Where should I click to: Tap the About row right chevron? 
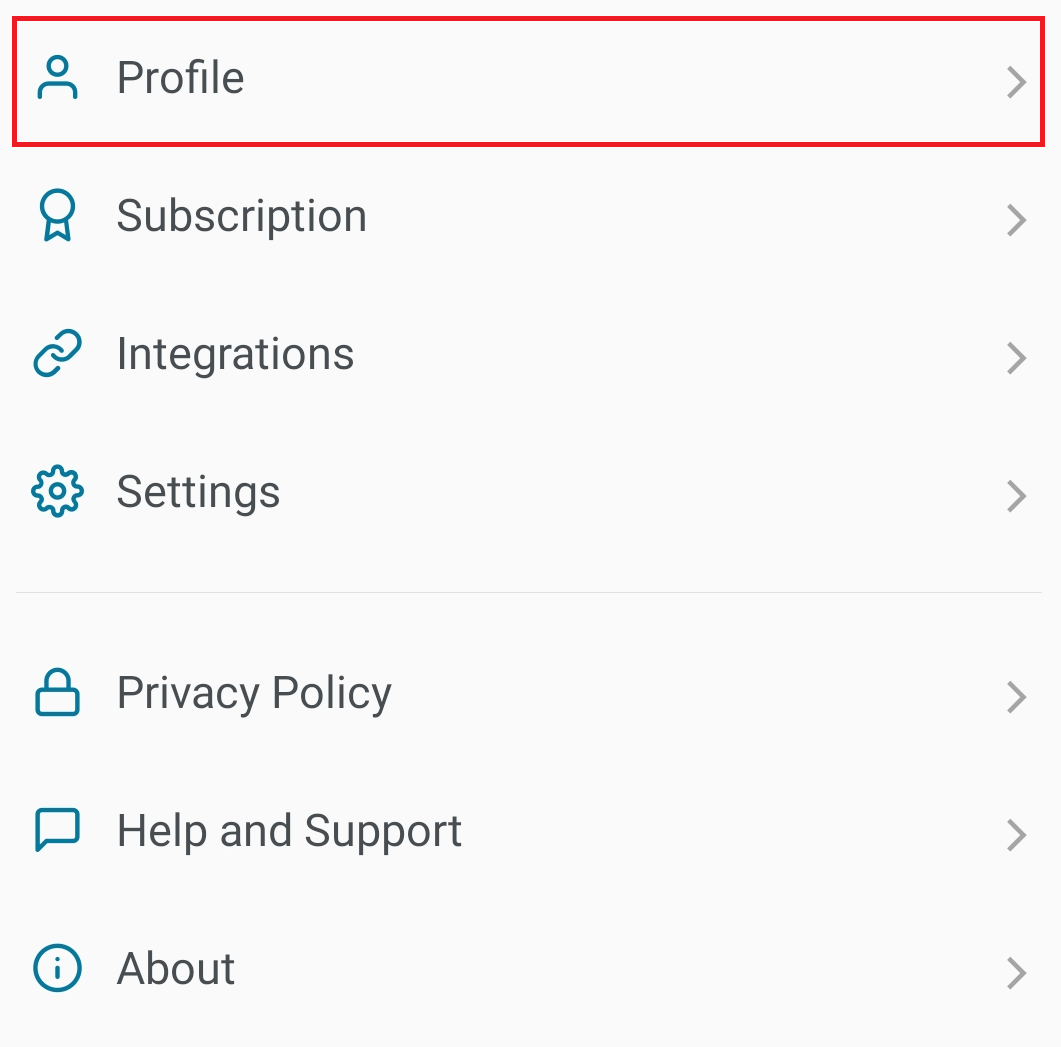click(1016, 973)
